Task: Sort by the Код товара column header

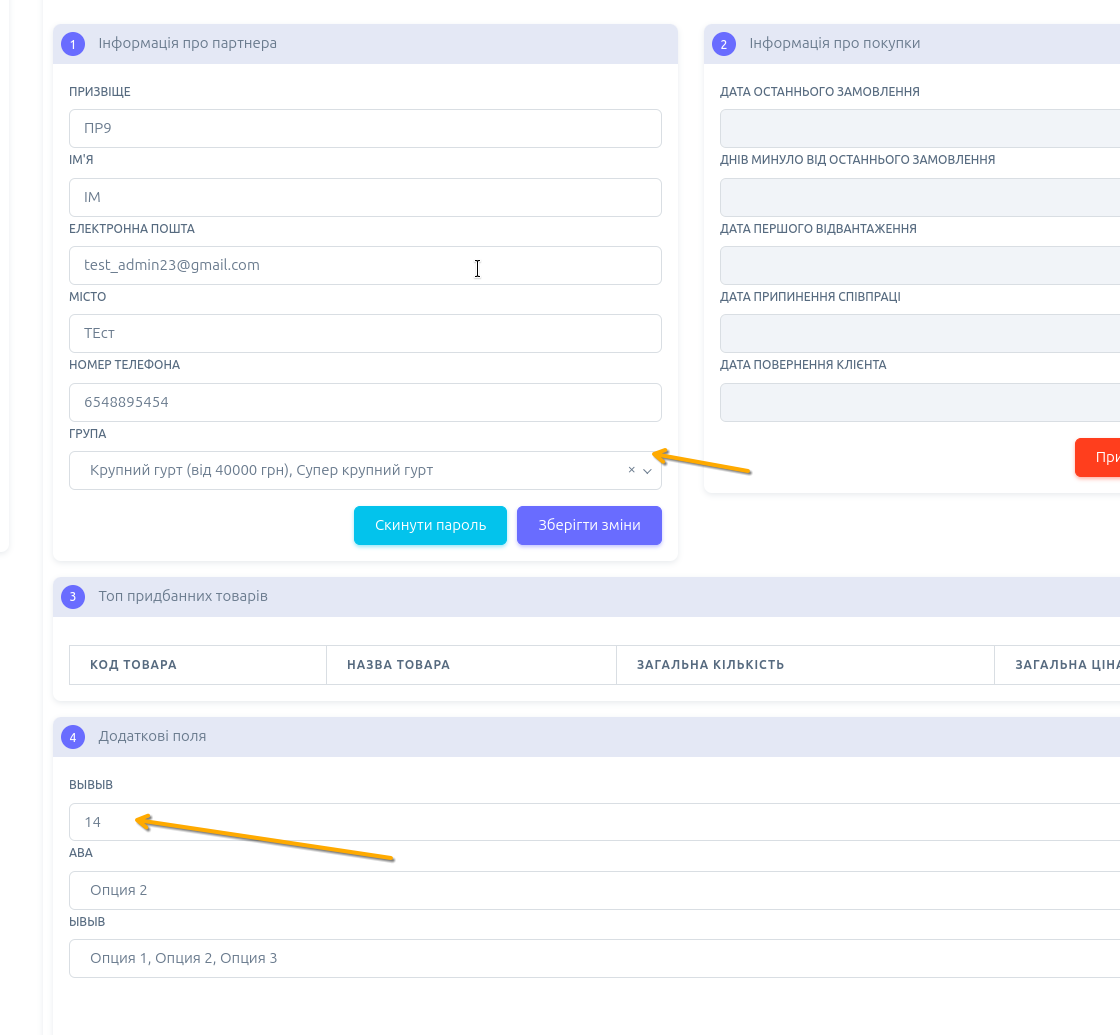Action: [x=133, y=665]
